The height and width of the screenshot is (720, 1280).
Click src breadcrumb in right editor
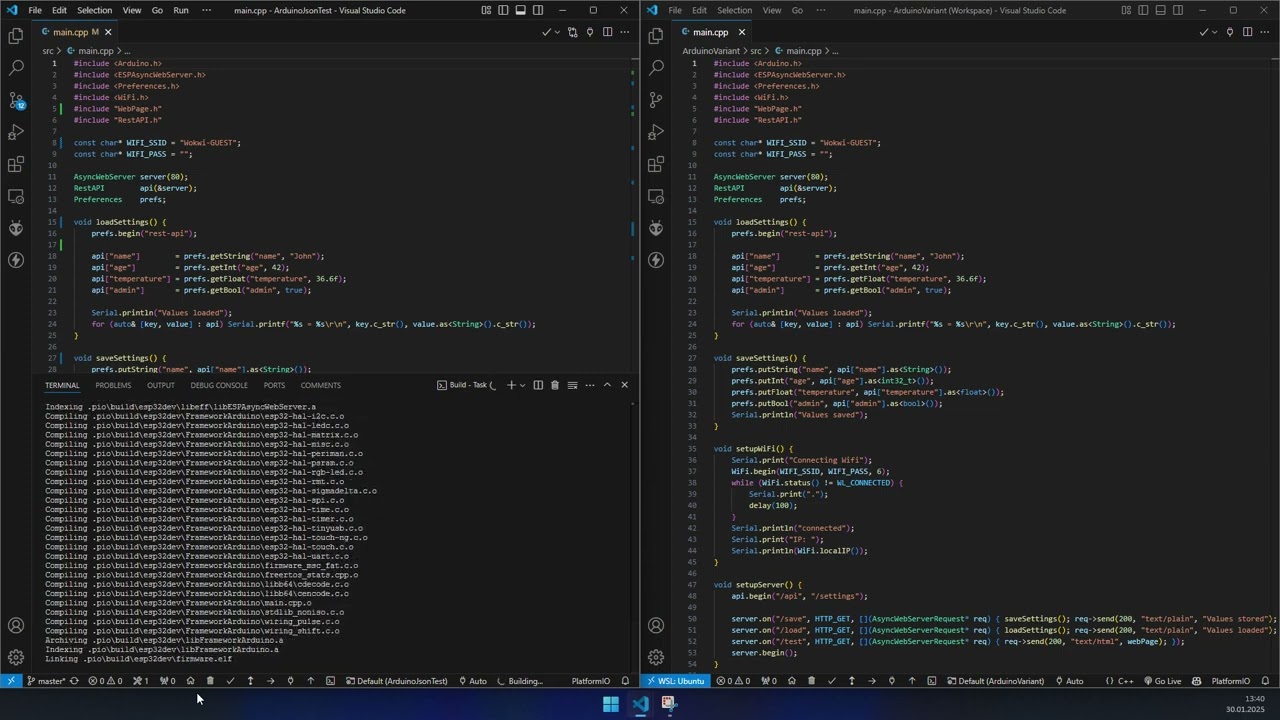[x=756, y=51]
